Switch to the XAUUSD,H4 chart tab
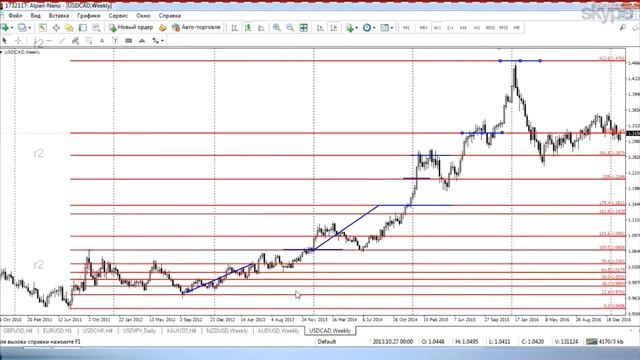Viewport: 640px width, 360px height. tap(182, 331)
